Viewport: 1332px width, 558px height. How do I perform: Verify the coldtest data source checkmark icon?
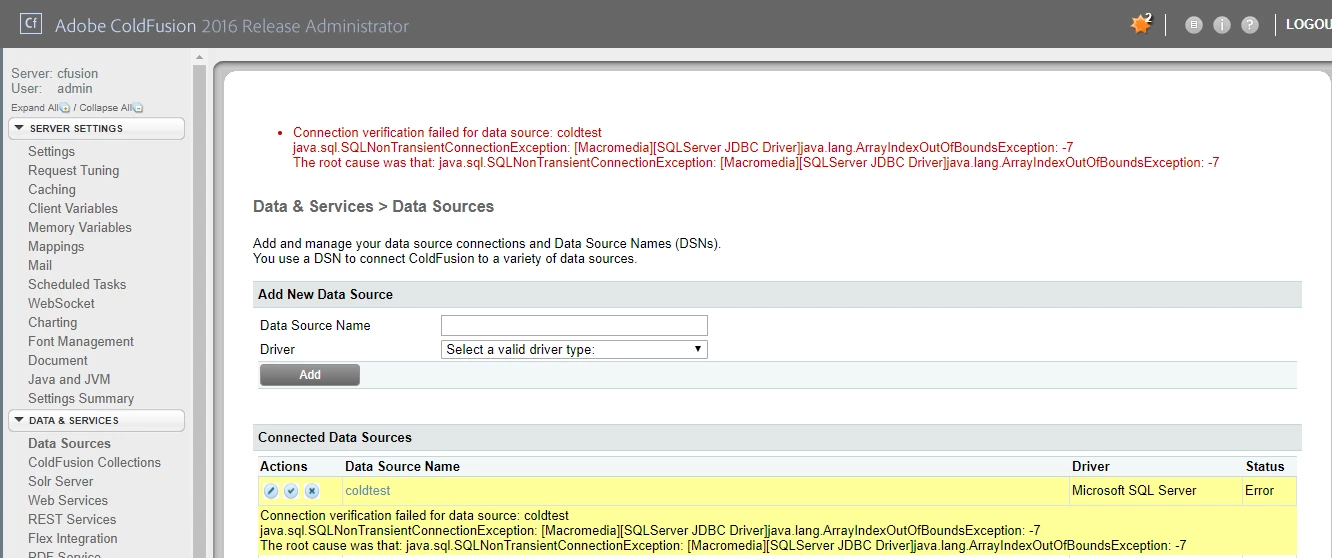click(291, 491)
